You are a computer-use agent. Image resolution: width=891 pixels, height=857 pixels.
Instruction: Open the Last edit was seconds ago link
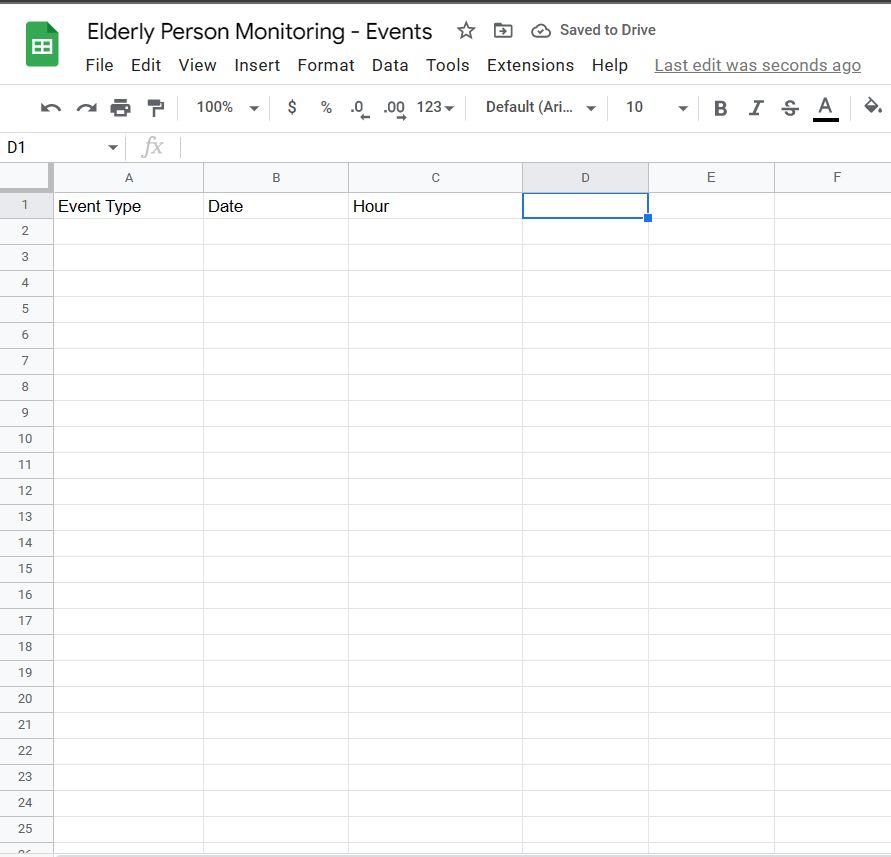tap(757, 65)
